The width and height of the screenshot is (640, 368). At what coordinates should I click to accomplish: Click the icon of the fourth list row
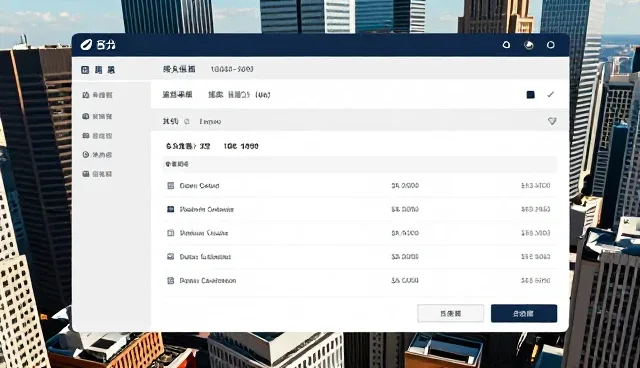pos(171,257)
